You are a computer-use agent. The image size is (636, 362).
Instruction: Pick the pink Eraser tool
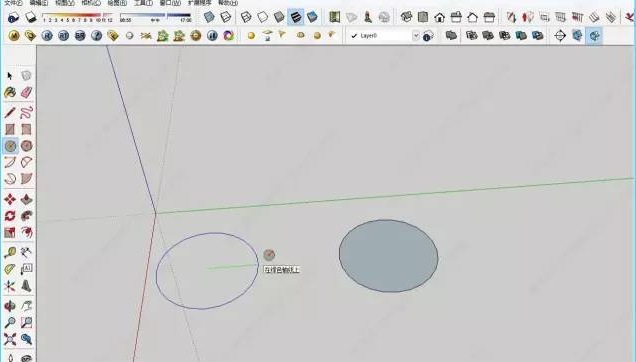coord(26,93)
